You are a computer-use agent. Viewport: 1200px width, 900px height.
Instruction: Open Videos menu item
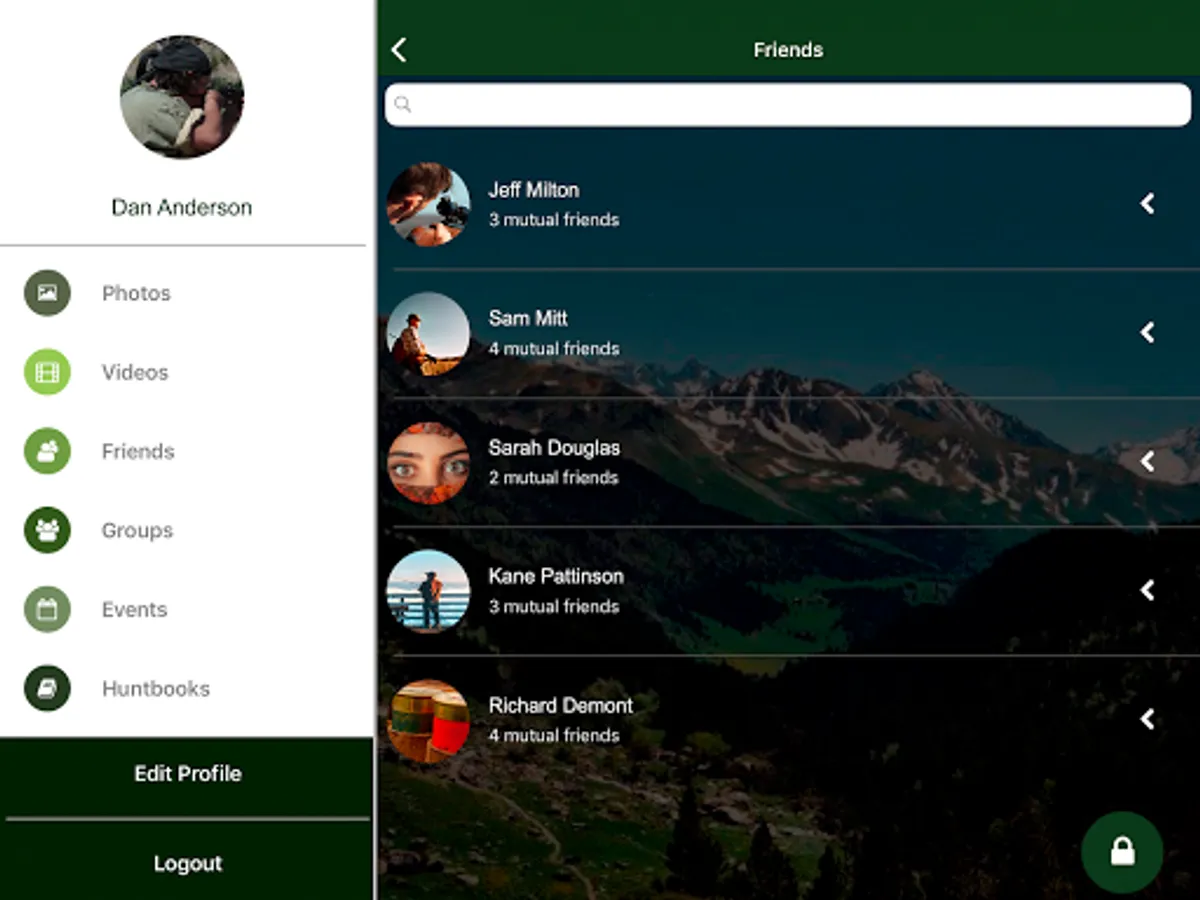[x=135, y=372]
